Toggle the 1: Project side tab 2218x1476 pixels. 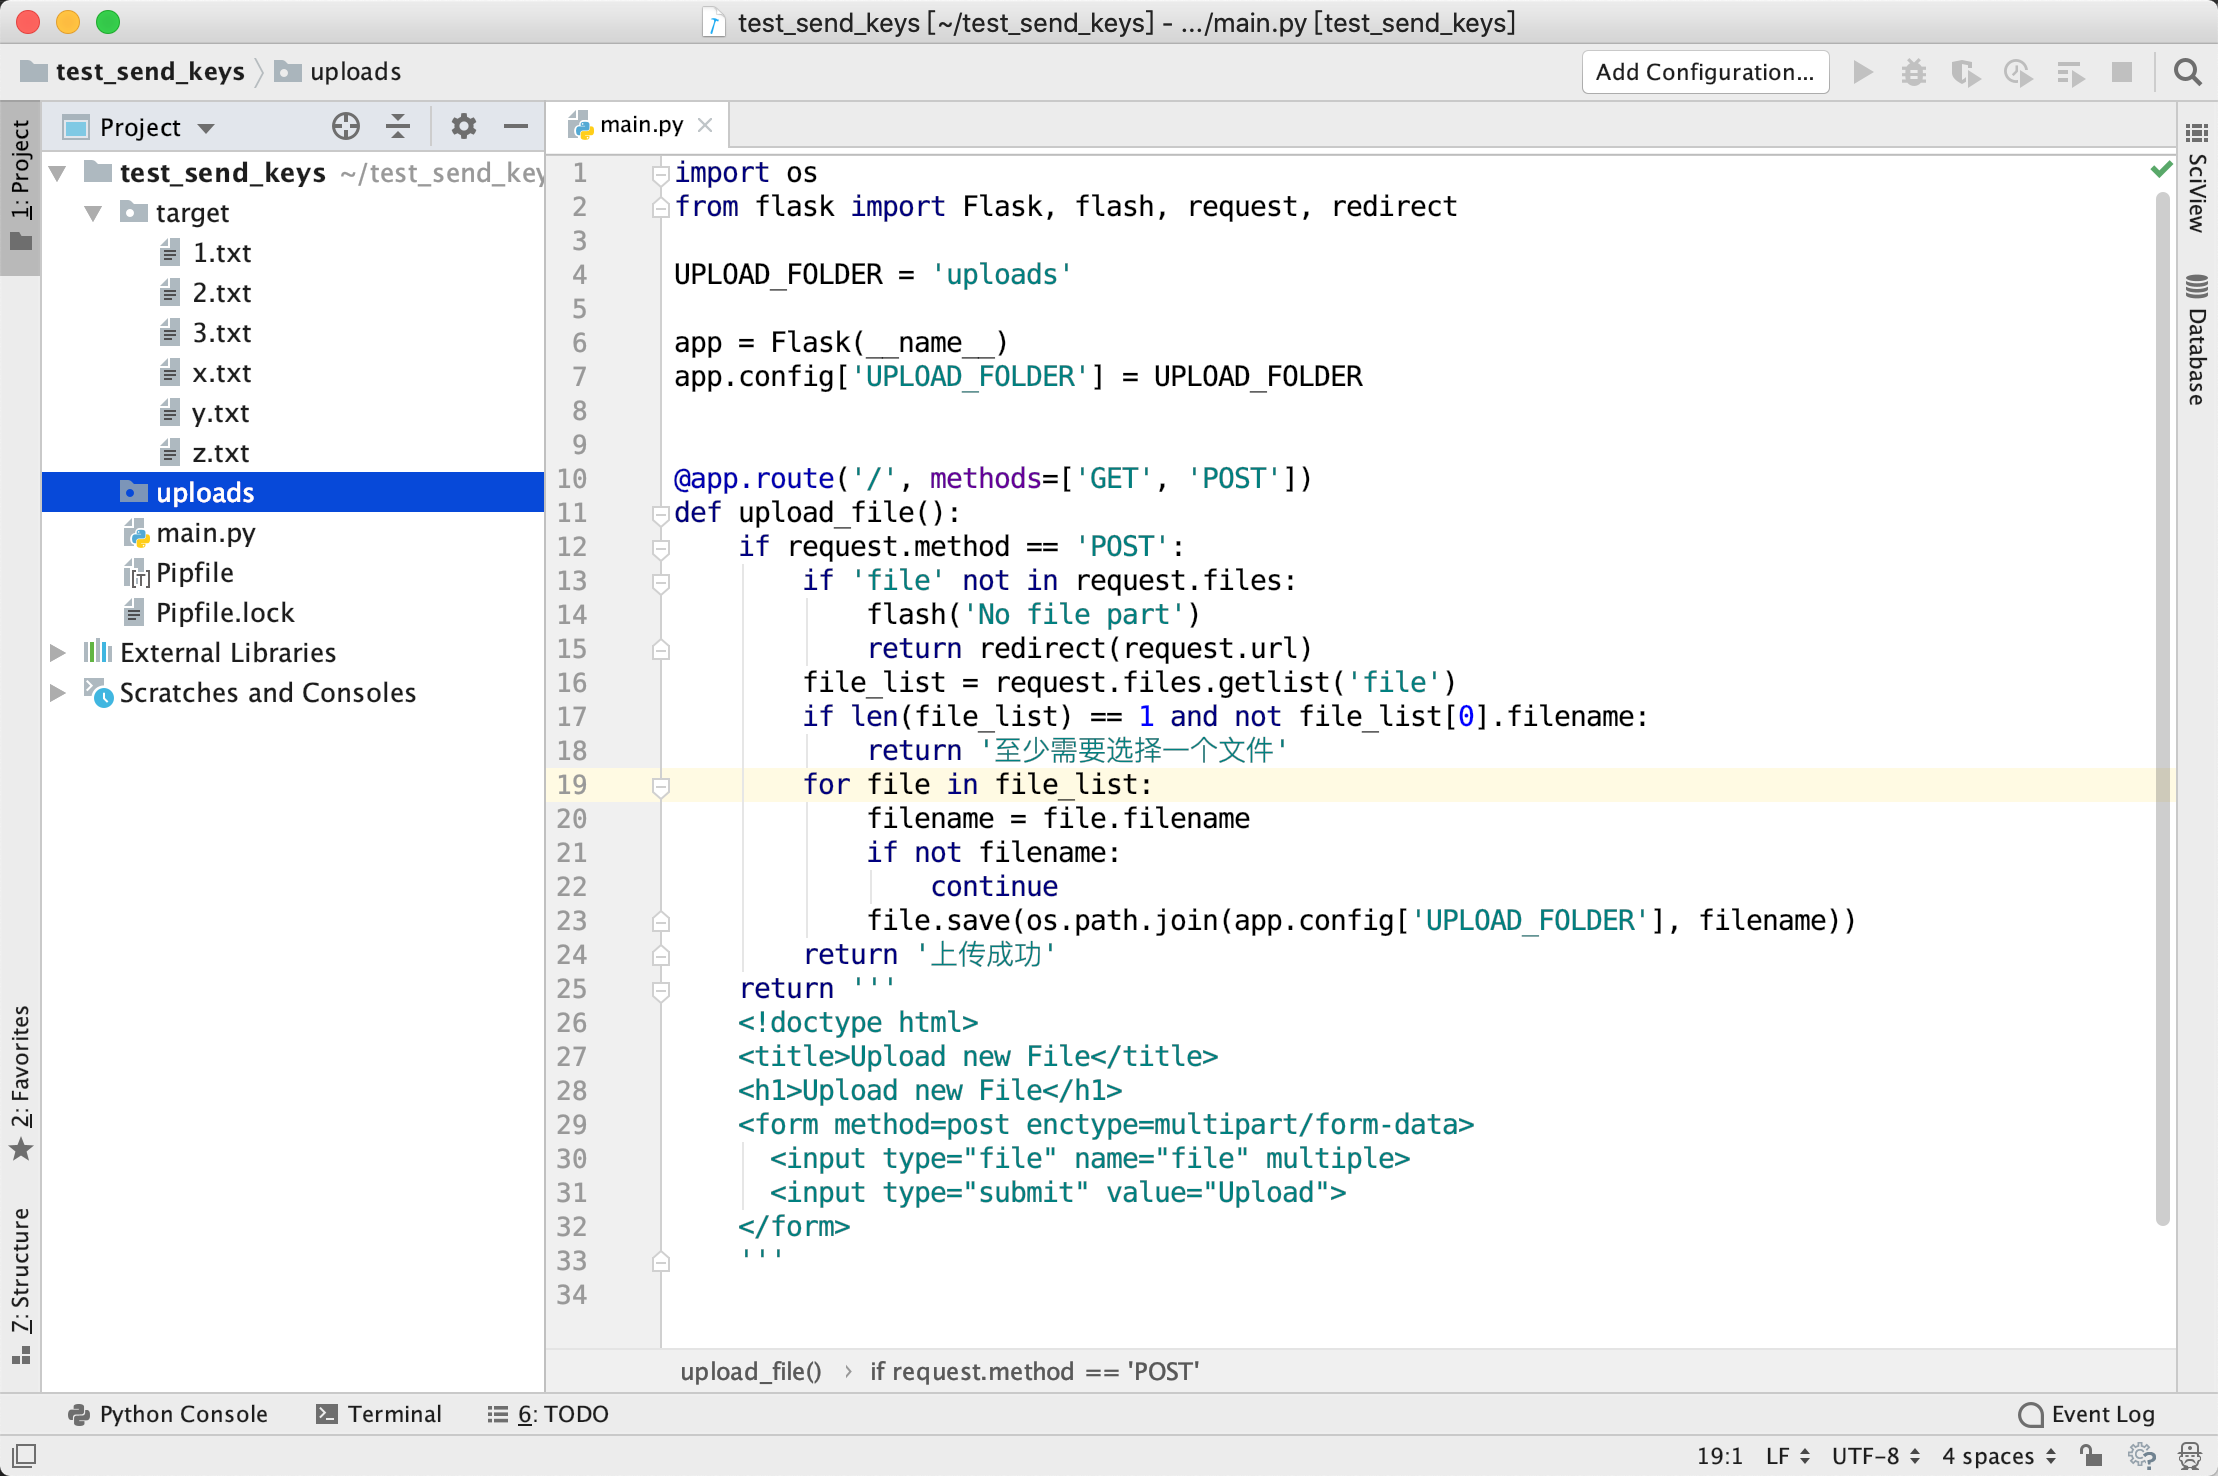point(20,187)
